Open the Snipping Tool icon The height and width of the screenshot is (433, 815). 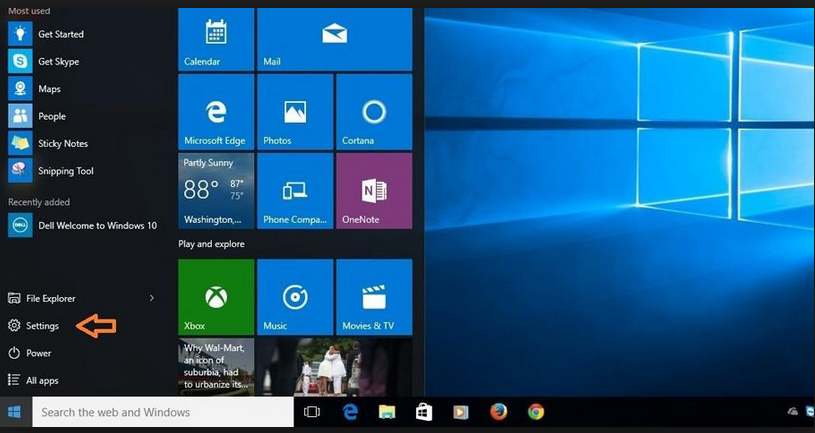coord(20,170)
